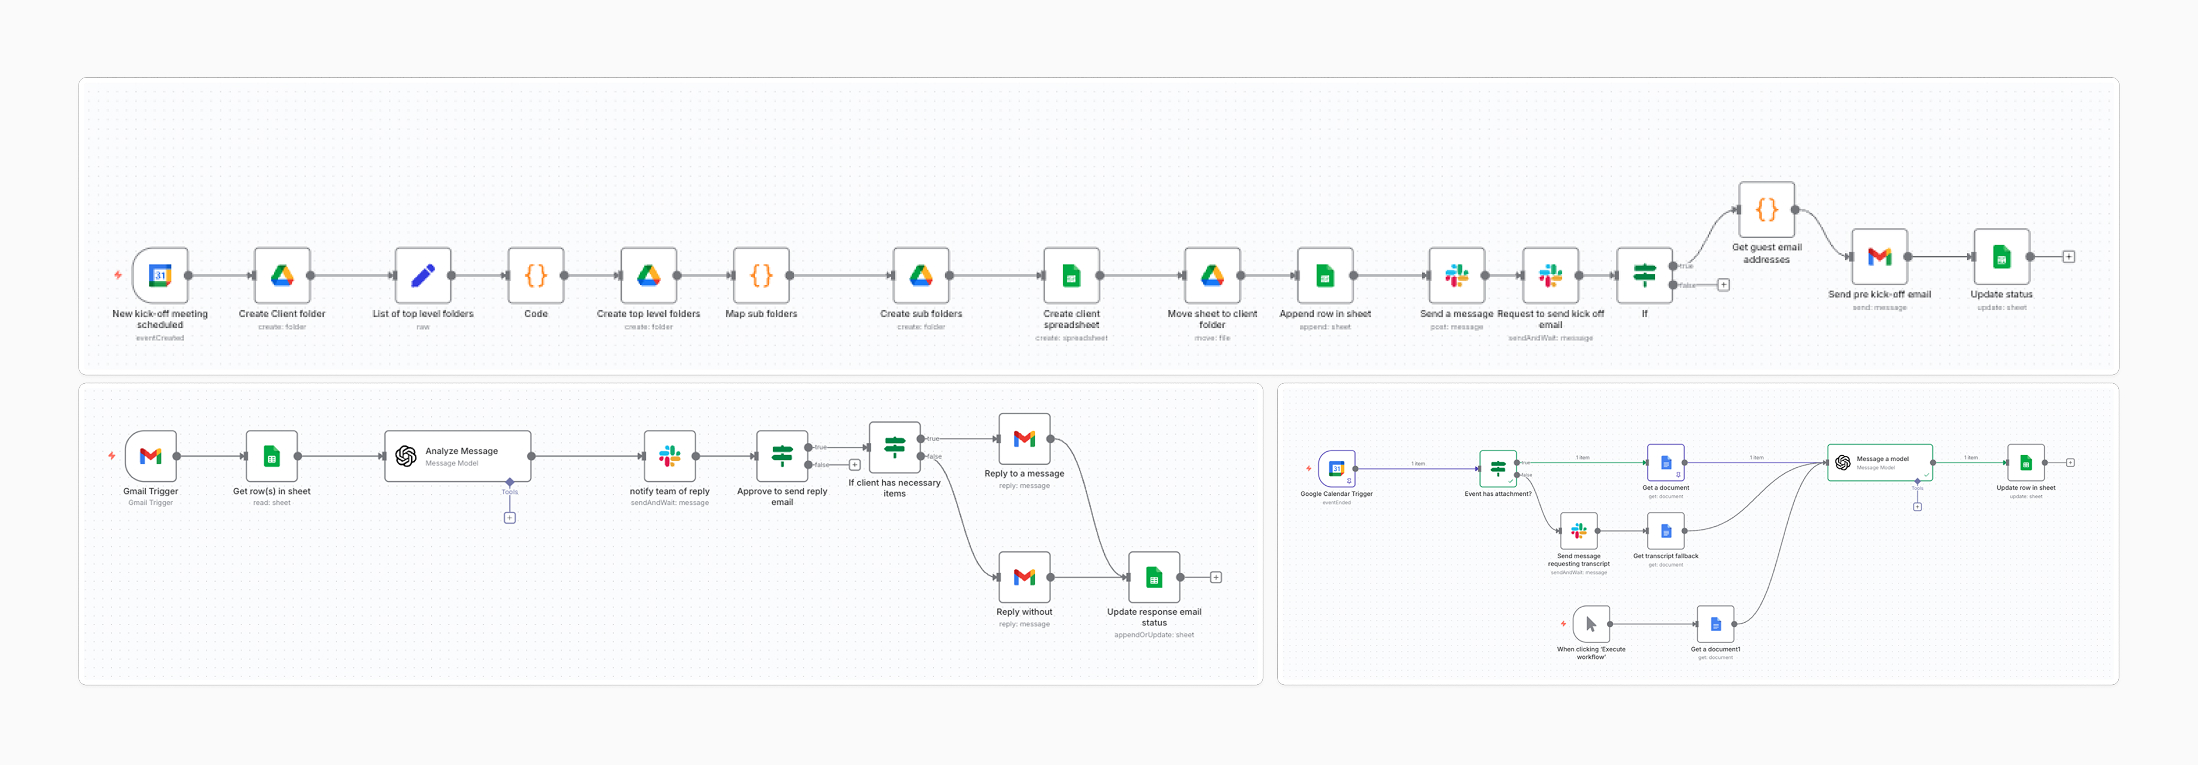This screenshot has width=2198, height=765.
Task: Open the Get row(s) in sheet node
Action: click(272, 456)
